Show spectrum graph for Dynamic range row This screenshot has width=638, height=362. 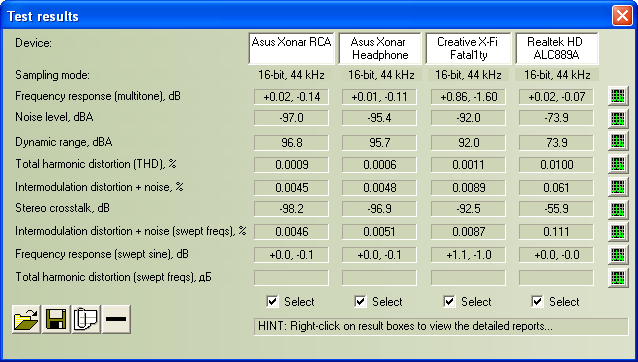point(618,141)
